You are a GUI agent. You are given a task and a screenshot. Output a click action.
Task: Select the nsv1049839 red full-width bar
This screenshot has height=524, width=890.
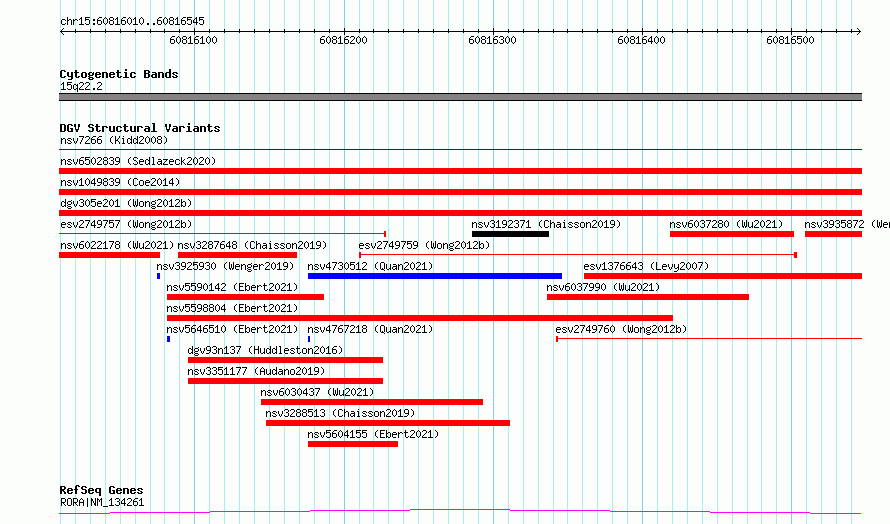[460, 192]
